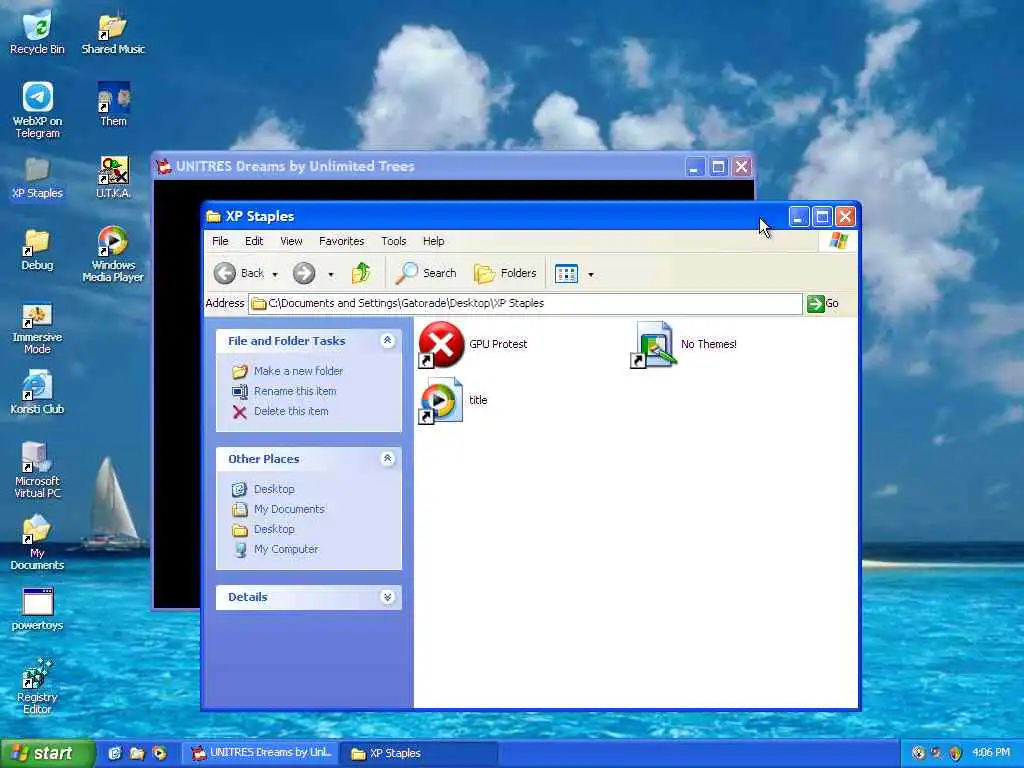Select the Them desktop shortcut
This screenshot has width=1024, height=768.
click(x=113, y=103)
